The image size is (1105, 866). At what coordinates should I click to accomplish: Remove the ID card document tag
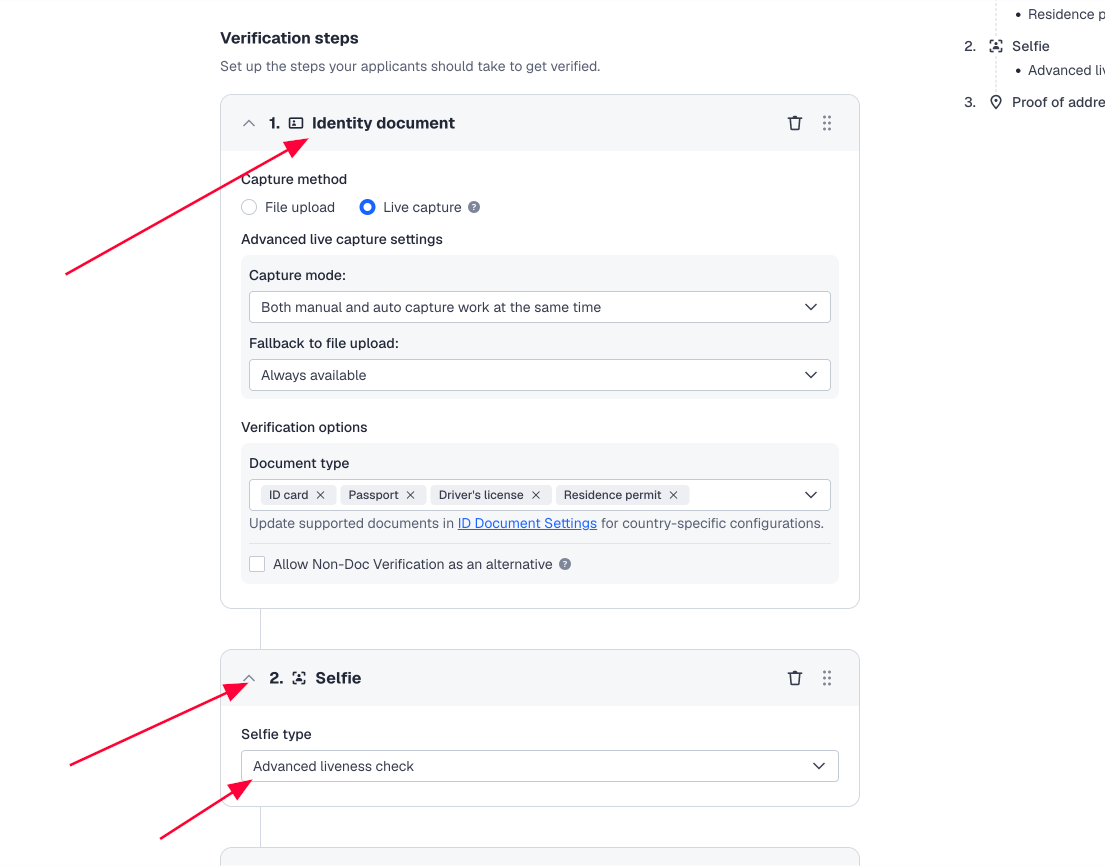point(321,495)
